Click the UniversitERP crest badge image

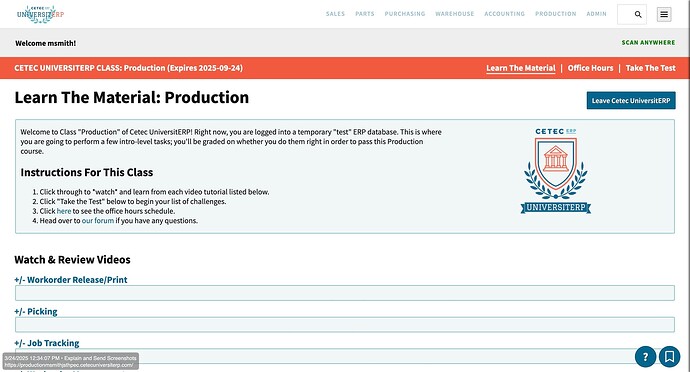coord(556,171)
